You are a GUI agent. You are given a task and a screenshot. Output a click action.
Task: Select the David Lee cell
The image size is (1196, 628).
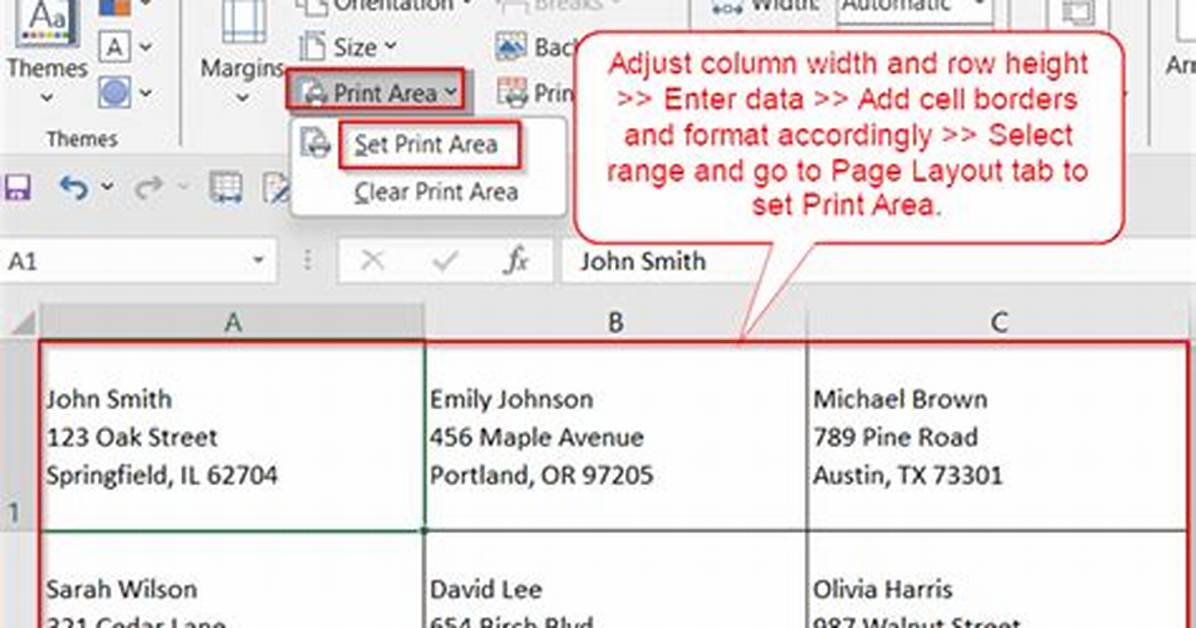616,580
